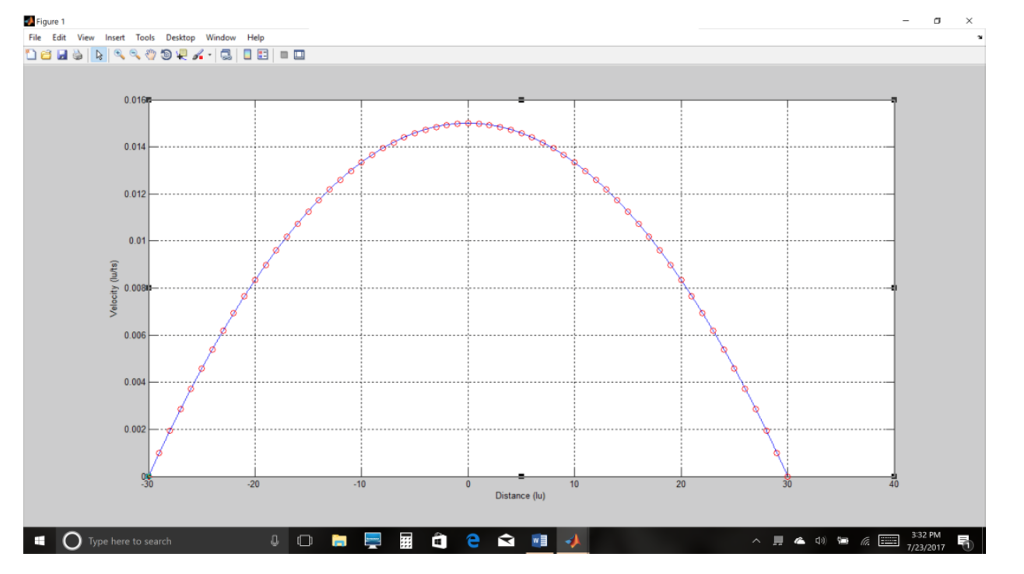Image resolution: width=1024 pixels, height=574 pixels.
Task: Save the figure with the floppy icon
Action: pyautogui.click(x=62, y=55)
